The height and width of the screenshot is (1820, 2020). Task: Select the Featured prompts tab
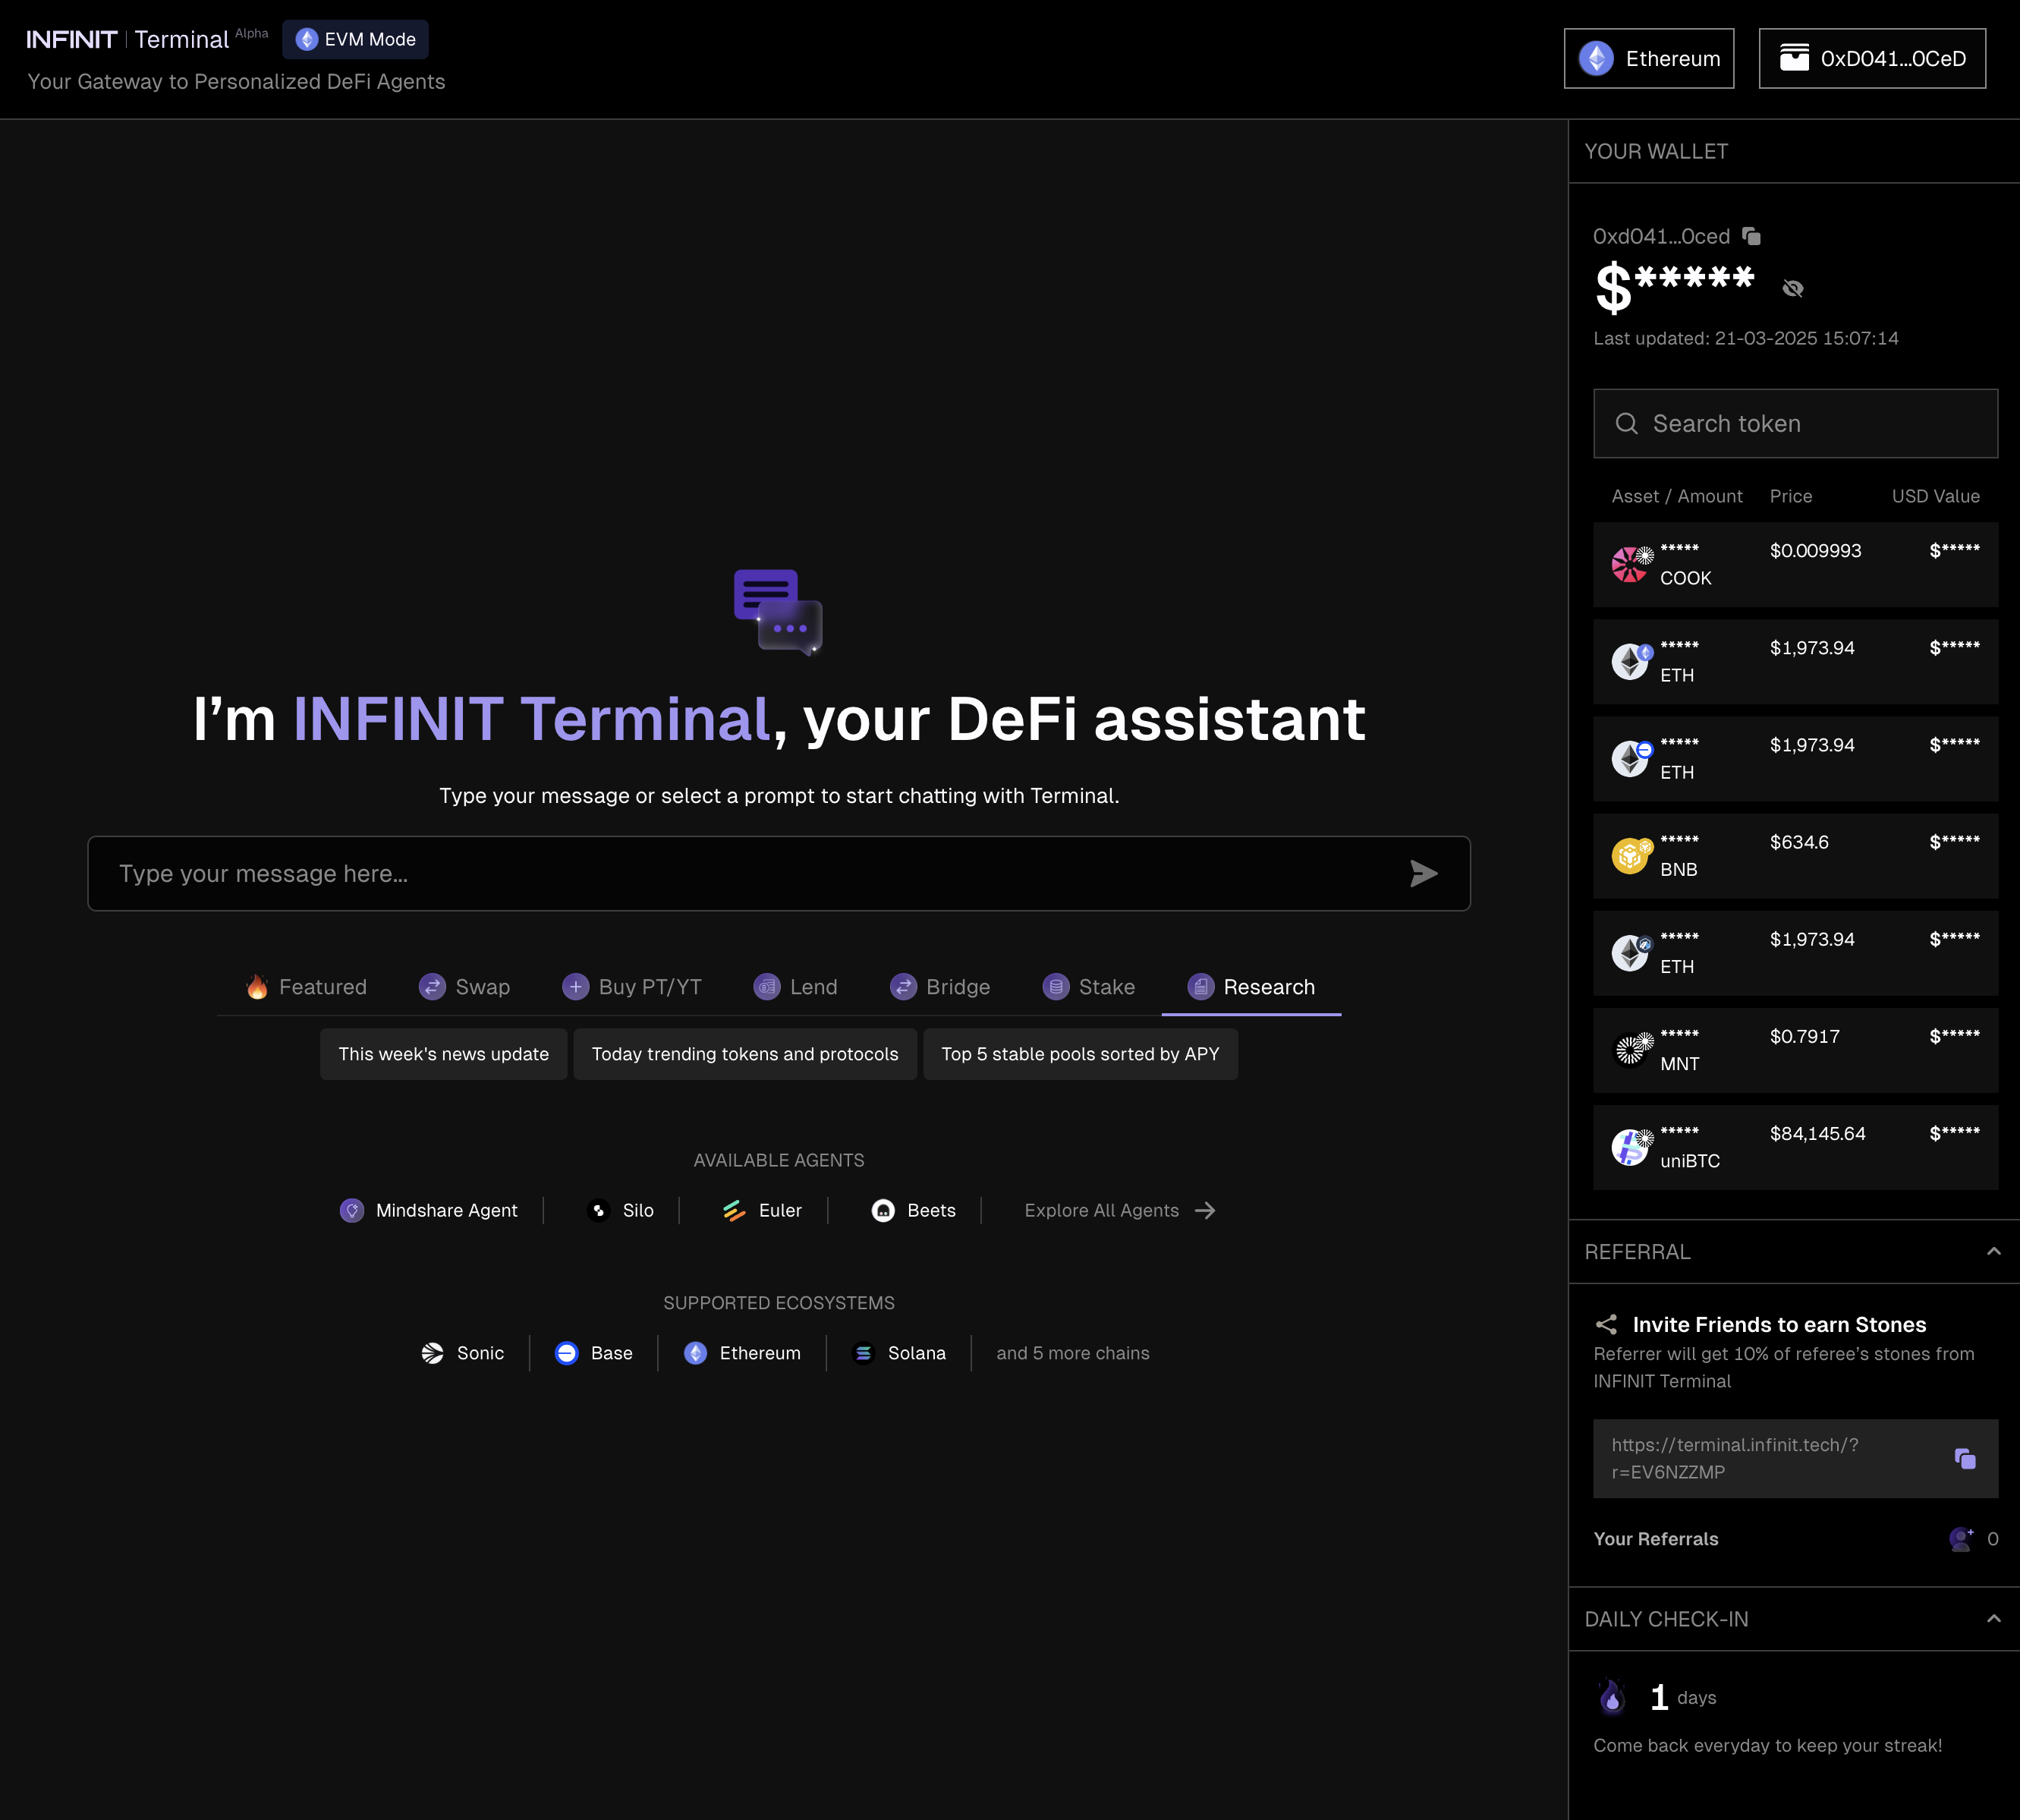pyautogui.click(x=306, y=987)
